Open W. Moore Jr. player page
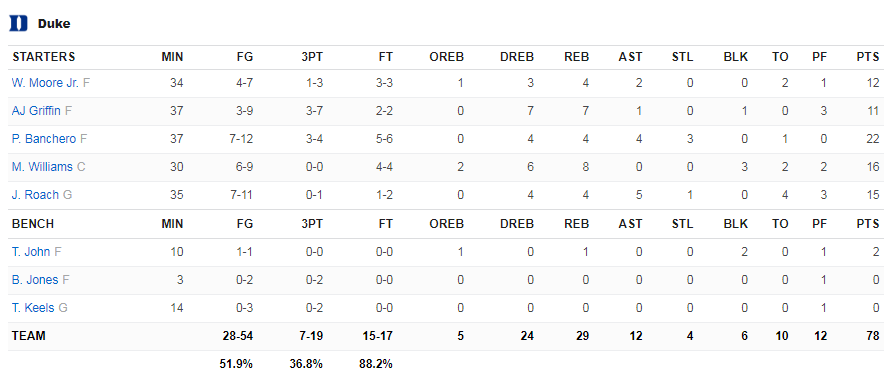Image resolution: width=895 pixels, height=380 pixels. click(46, 83)
